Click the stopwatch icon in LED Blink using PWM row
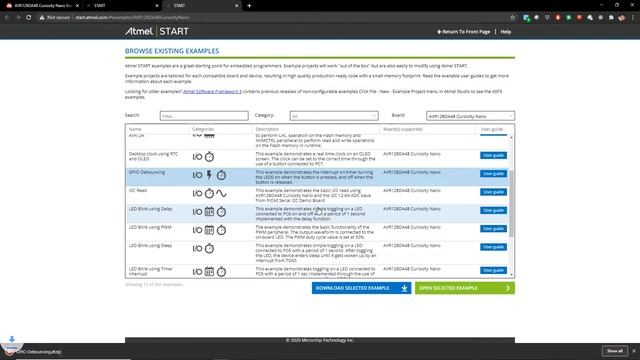Screen dimensions: 640x360 click(221, 230)
